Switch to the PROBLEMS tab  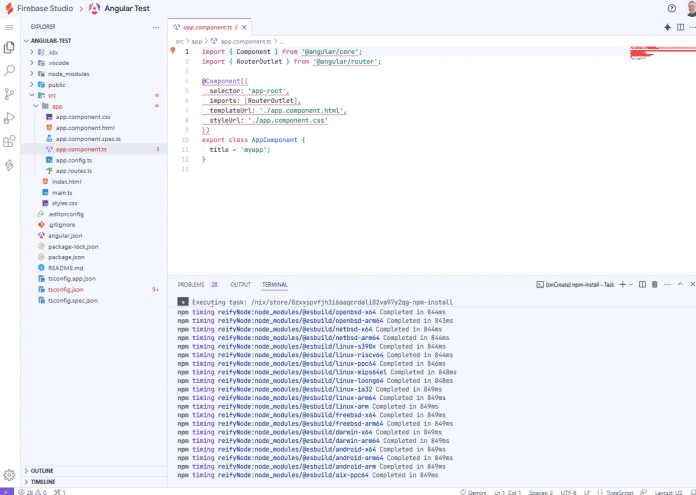(191, 285)
